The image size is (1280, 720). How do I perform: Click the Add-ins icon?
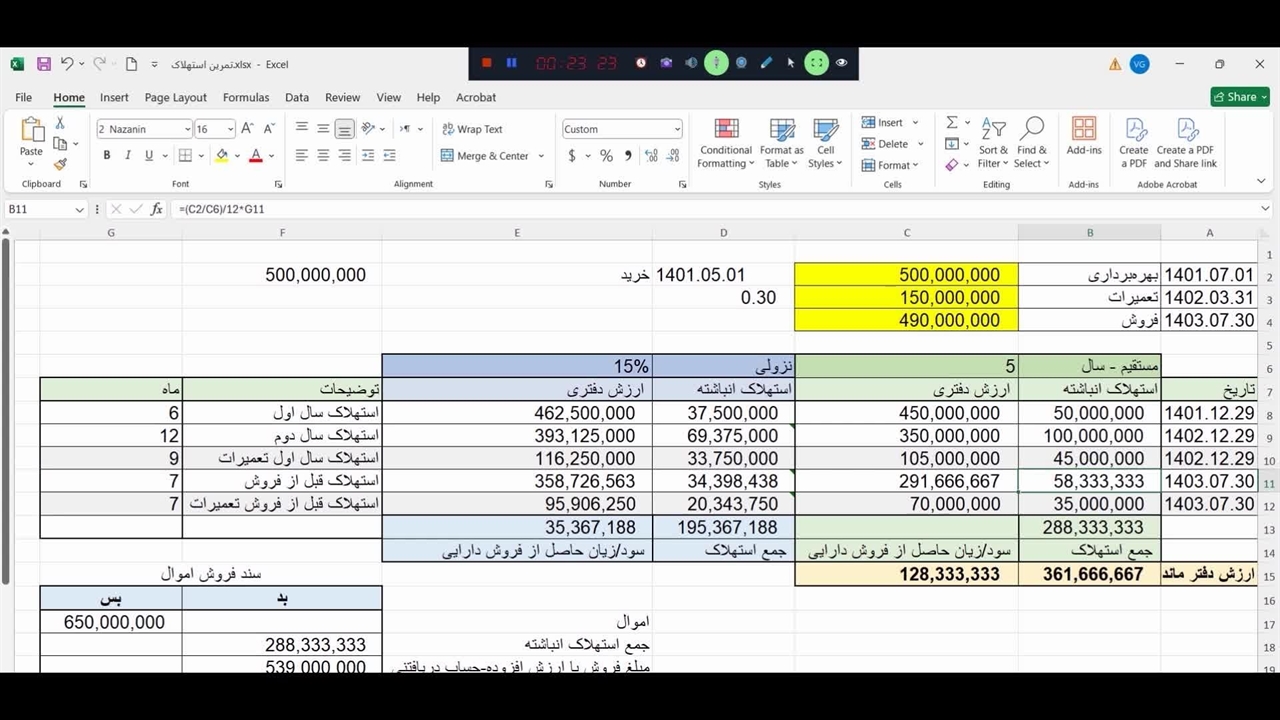pyautogui.click(x=1083, y=136)
